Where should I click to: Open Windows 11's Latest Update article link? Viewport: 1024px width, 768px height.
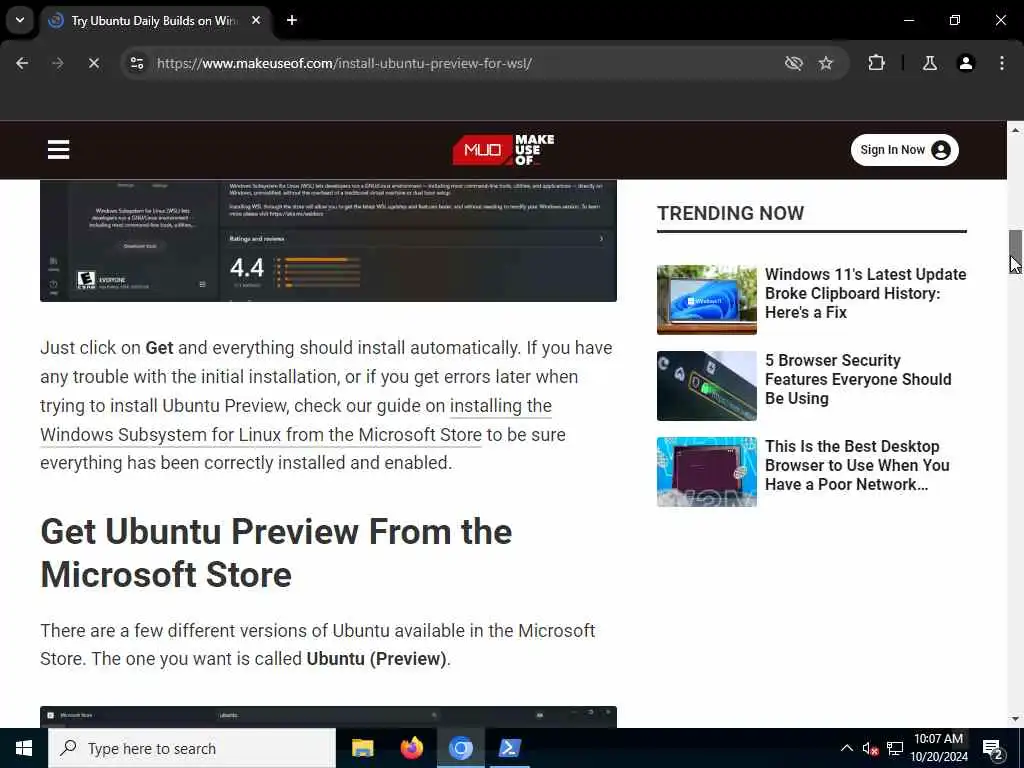865,293
